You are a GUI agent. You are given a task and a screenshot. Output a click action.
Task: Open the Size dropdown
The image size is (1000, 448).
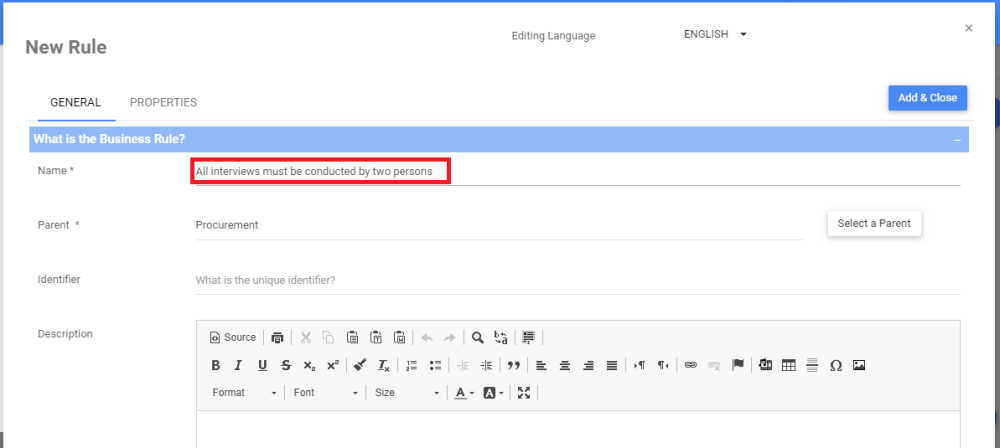point(407,393)
